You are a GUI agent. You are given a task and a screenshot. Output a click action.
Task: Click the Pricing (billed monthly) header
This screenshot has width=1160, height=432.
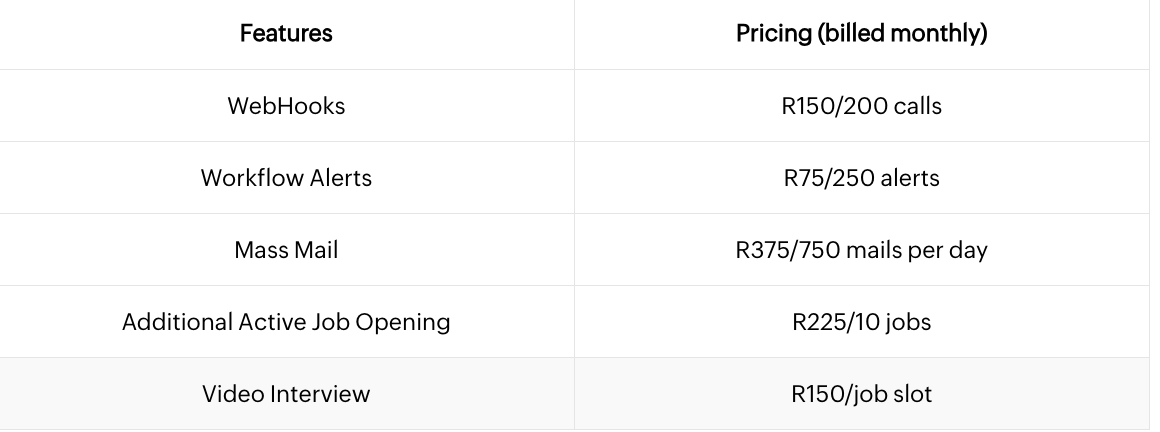click(x=862, y=33)
